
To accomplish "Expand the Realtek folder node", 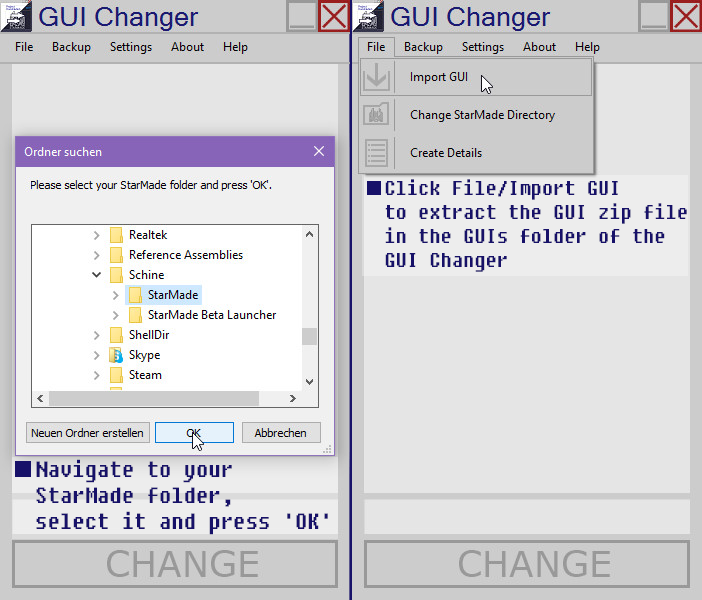I will [x=96, y=235].
